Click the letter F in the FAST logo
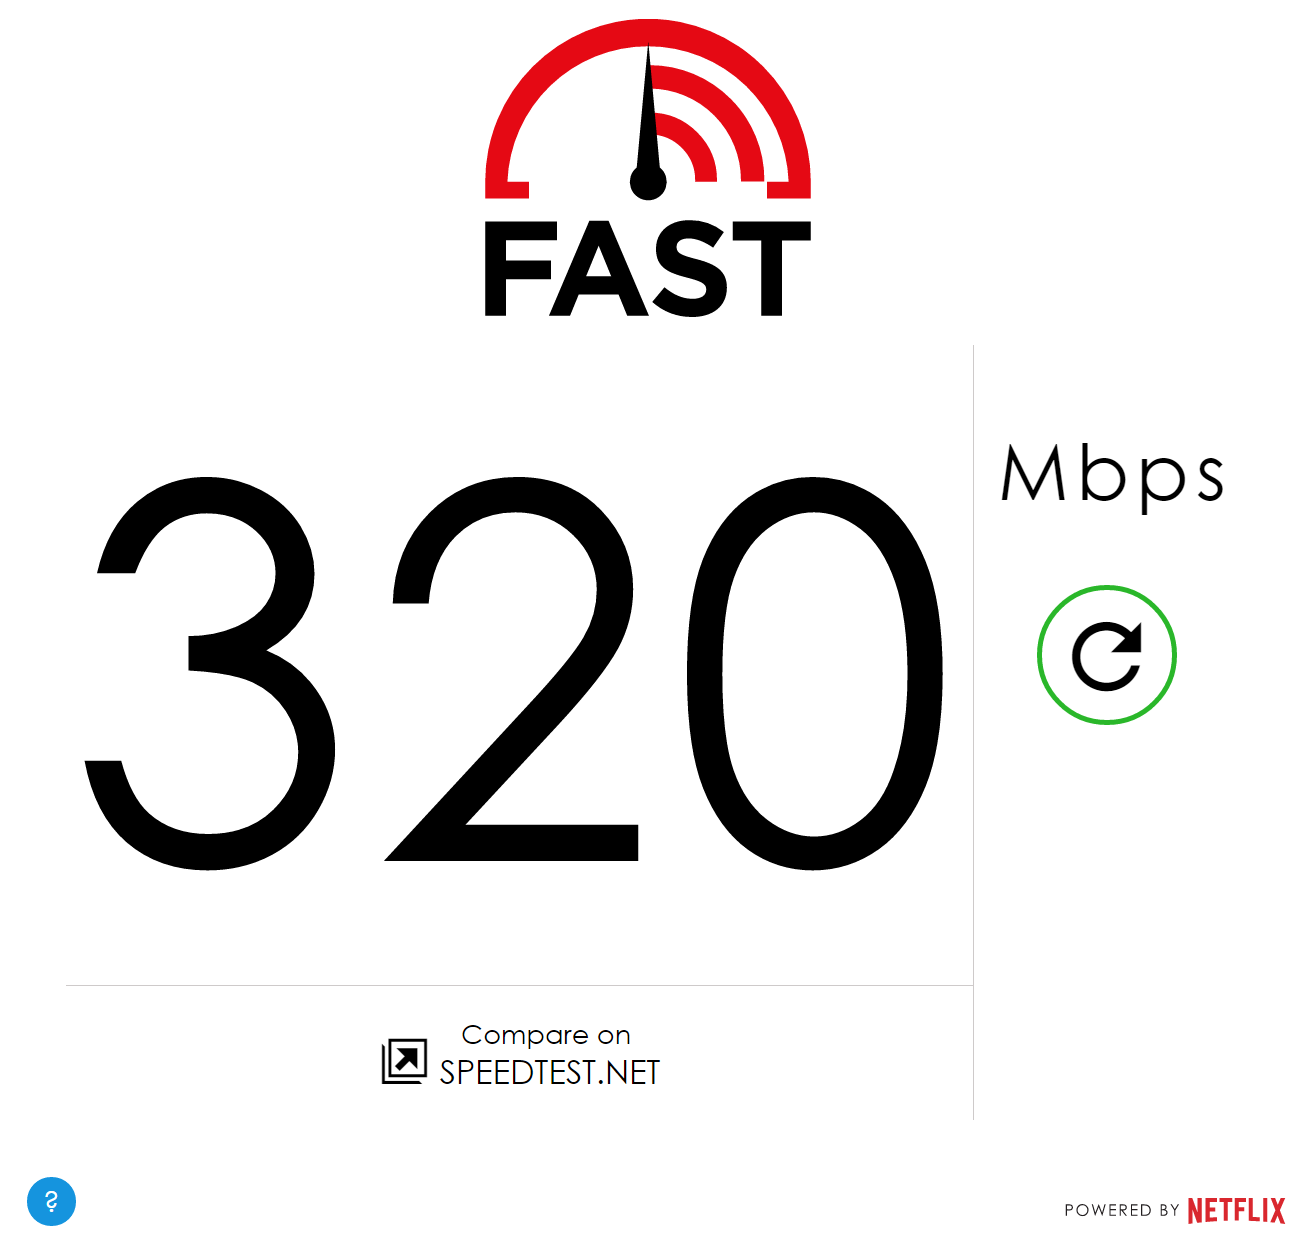Viewport: 1308px width, 1244px height. [x=520, y=269]
